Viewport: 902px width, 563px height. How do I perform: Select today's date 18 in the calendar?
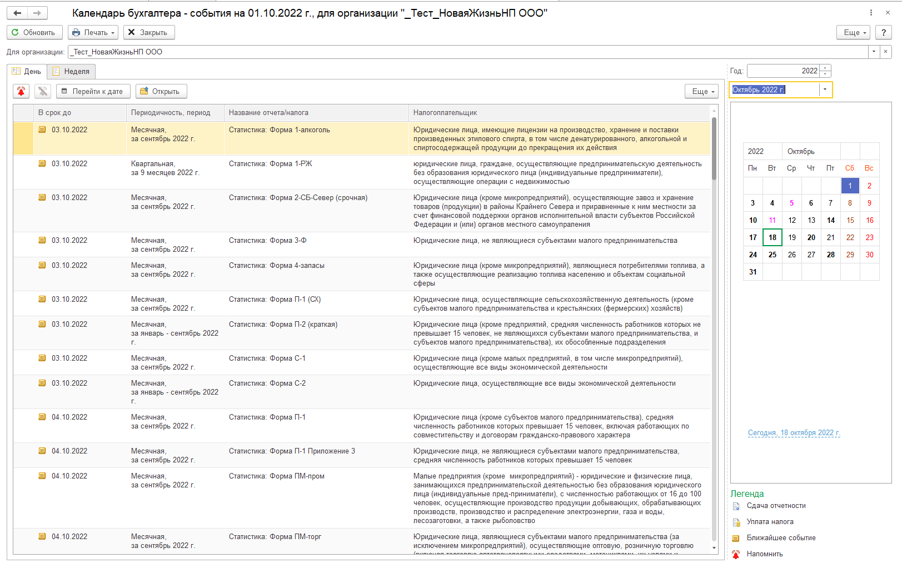pos(772,238)
